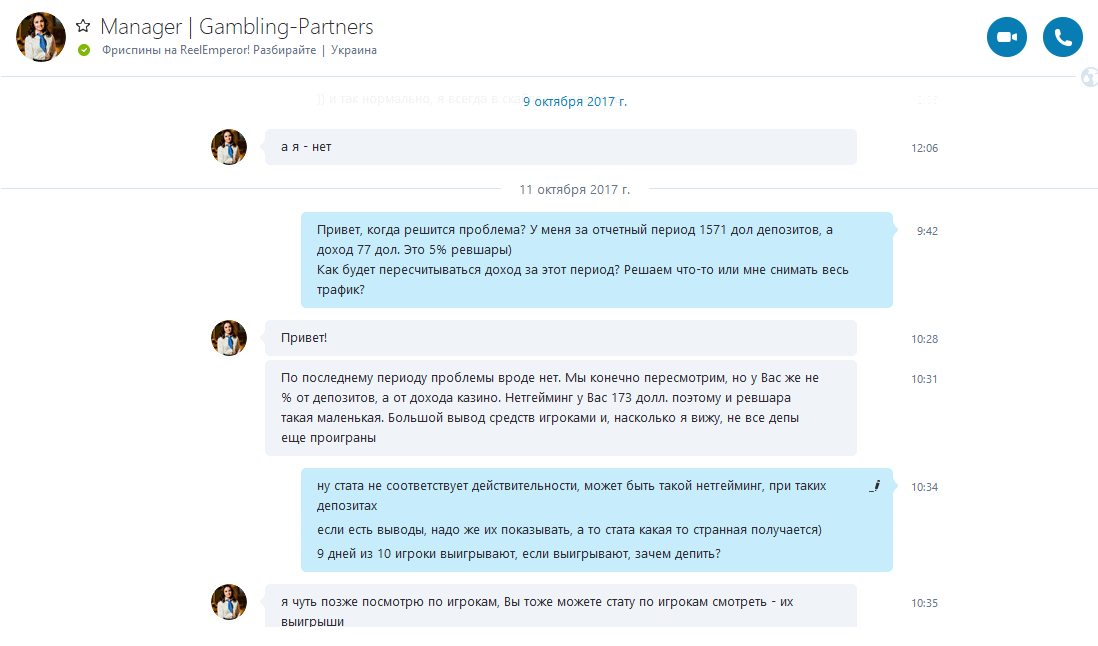
Task: Select the message starting 'Привет, когда решится проблема?'
Action: tap(597, 260)
